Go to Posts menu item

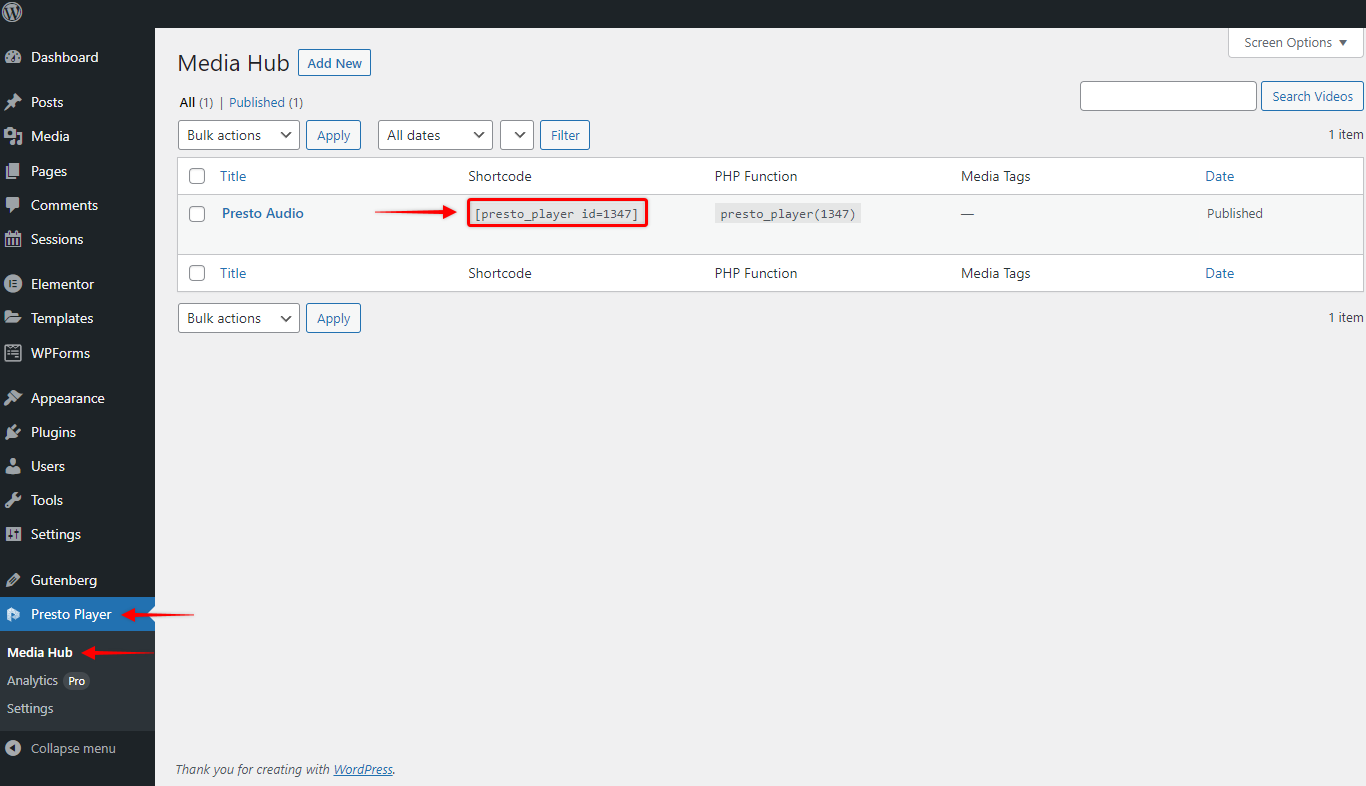(47, 102)
